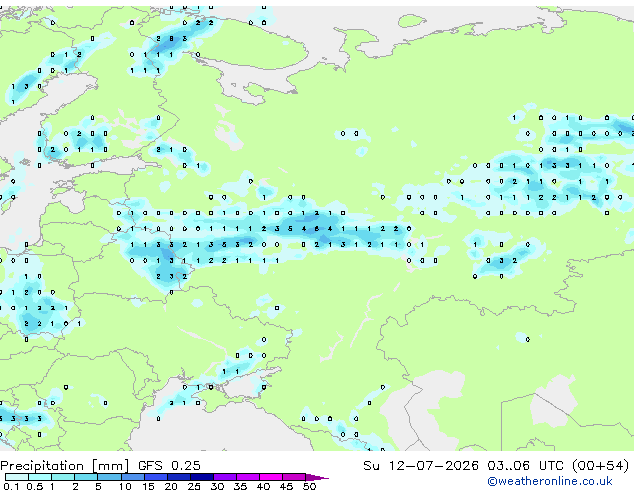Screen dimensions: 634x490
Task: Click the legend label '45'
Action: tap(286, 486)
